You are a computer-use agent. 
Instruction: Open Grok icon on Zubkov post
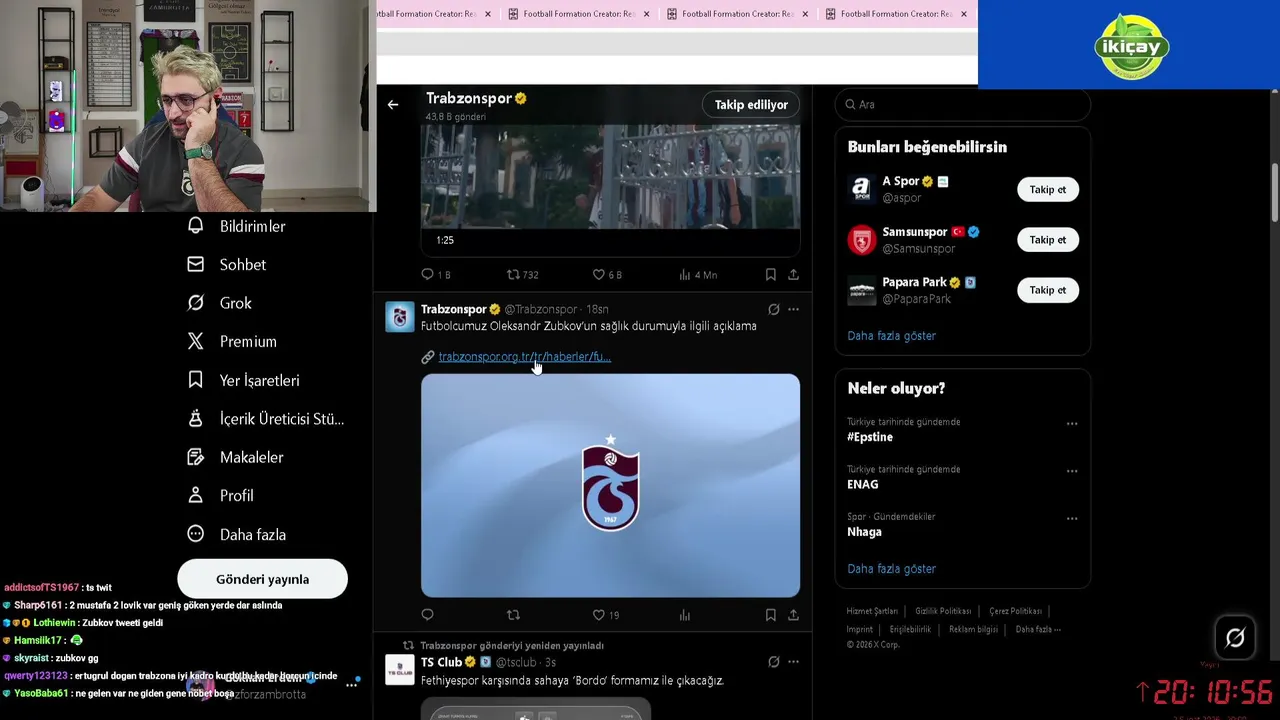pos(773,309)
